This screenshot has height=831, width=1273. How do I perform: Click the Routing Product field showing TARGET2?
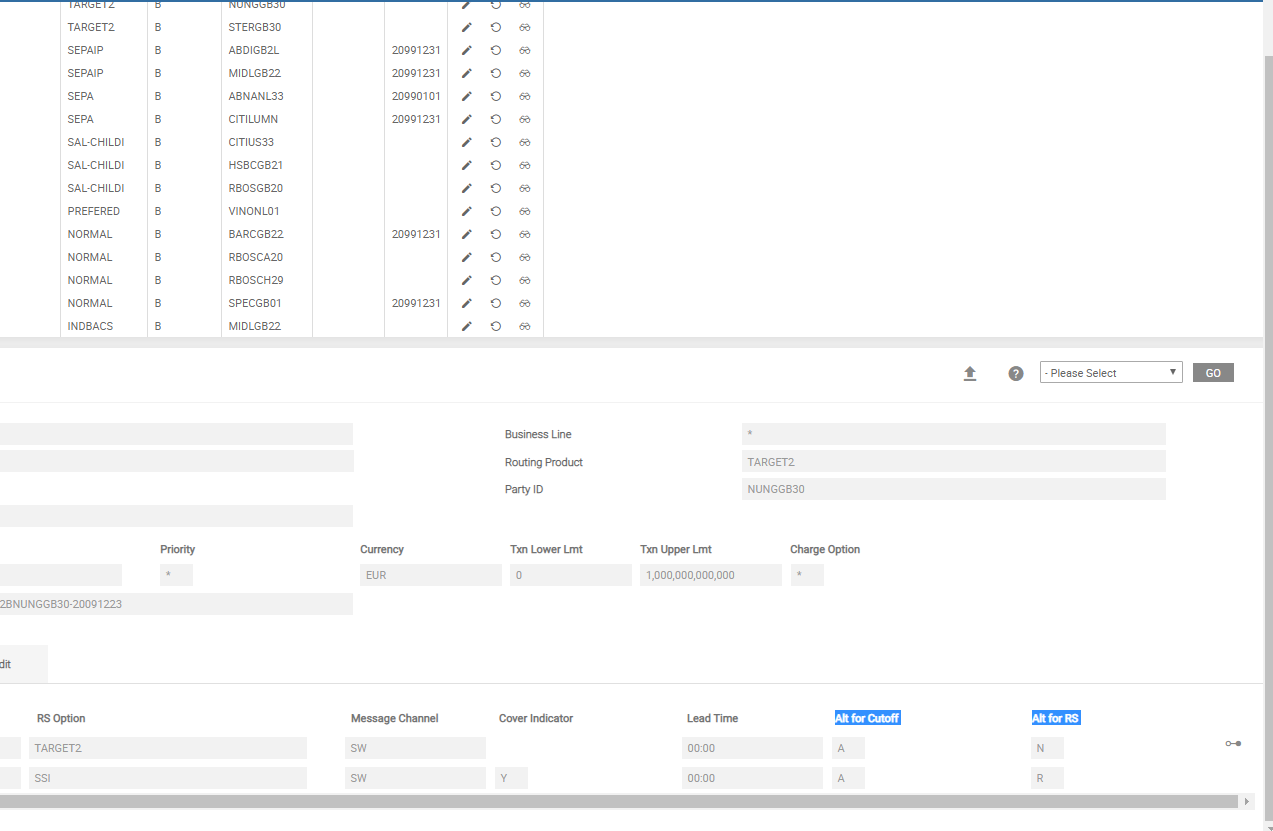pyautogui.click(x=953, y=462)
